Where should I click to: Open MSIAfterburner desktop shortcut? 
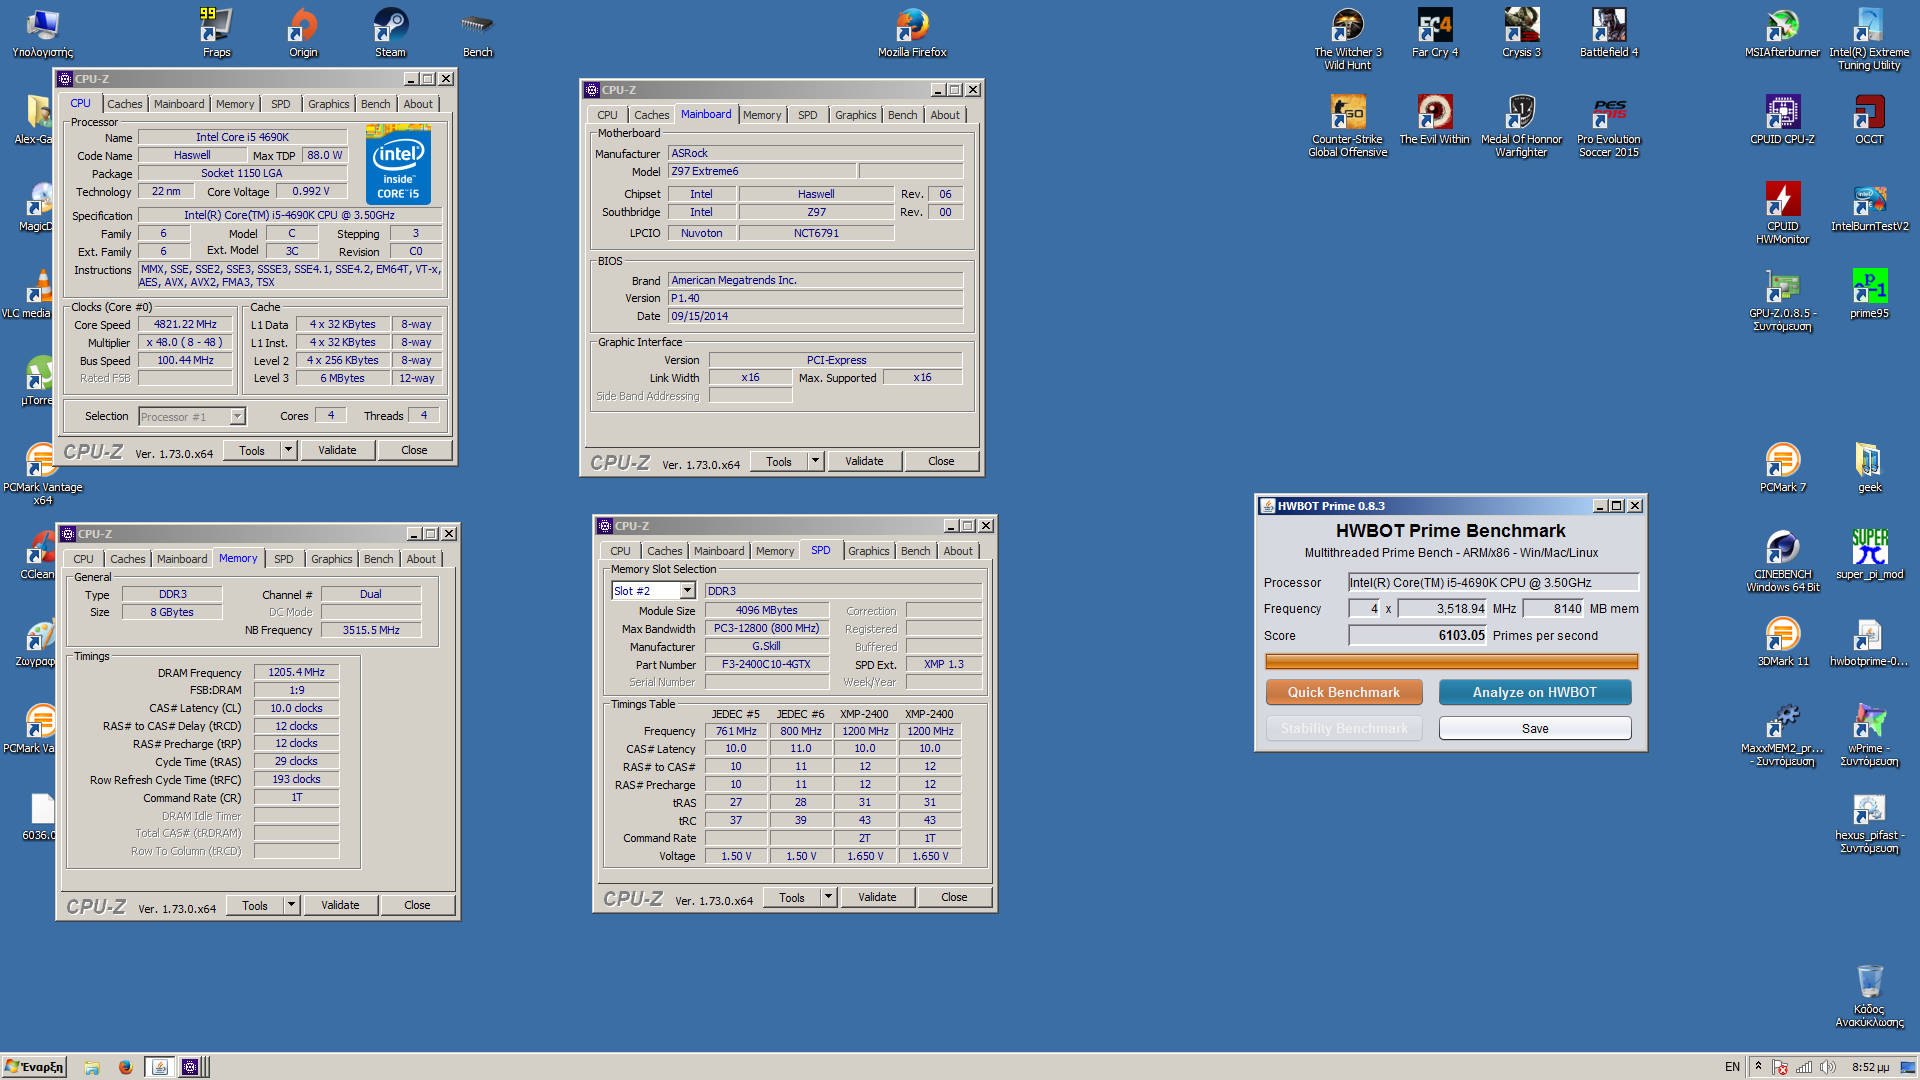[x=1783, y=32]
